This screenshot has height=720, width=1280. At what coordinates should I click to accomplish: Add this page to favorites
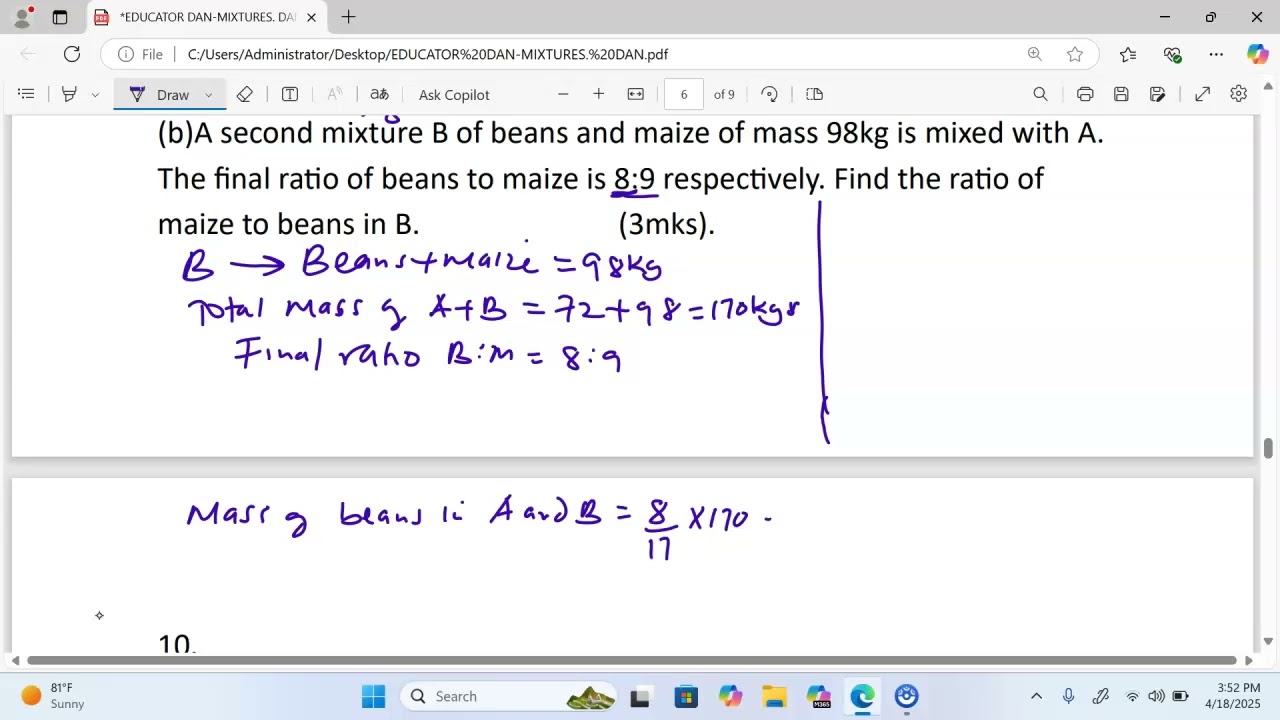(1075, 54)
